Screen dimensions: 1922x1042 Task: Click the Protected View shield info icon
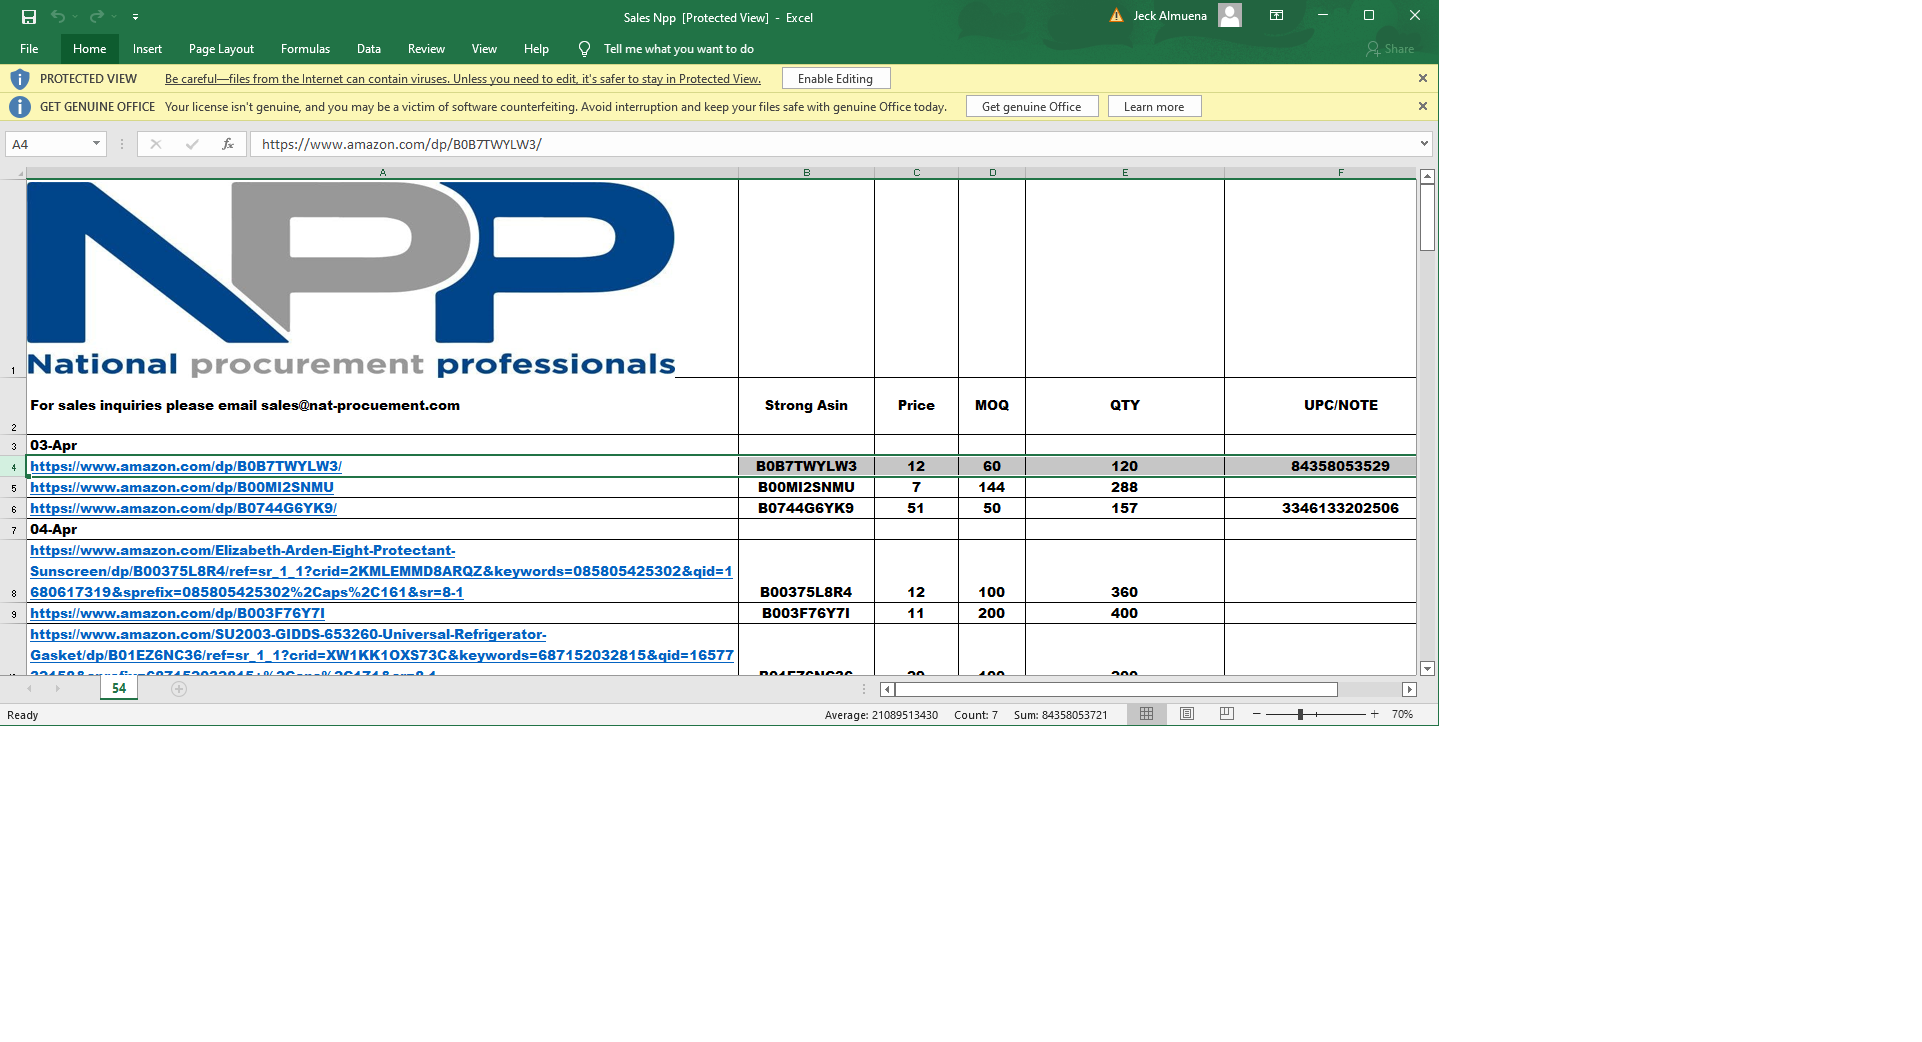tap(19, 79)
